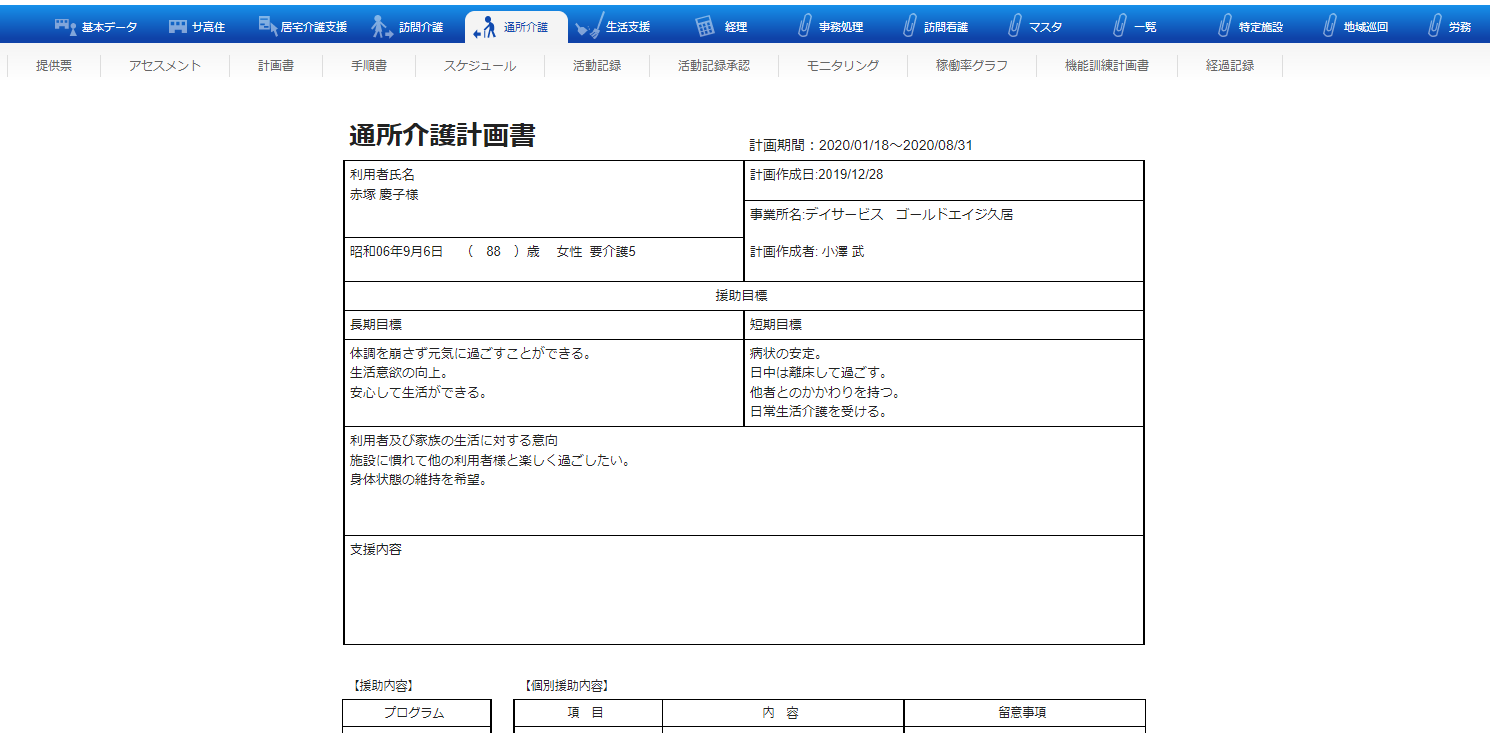Click the マスタ paperclip icon

coord(1014,26)
